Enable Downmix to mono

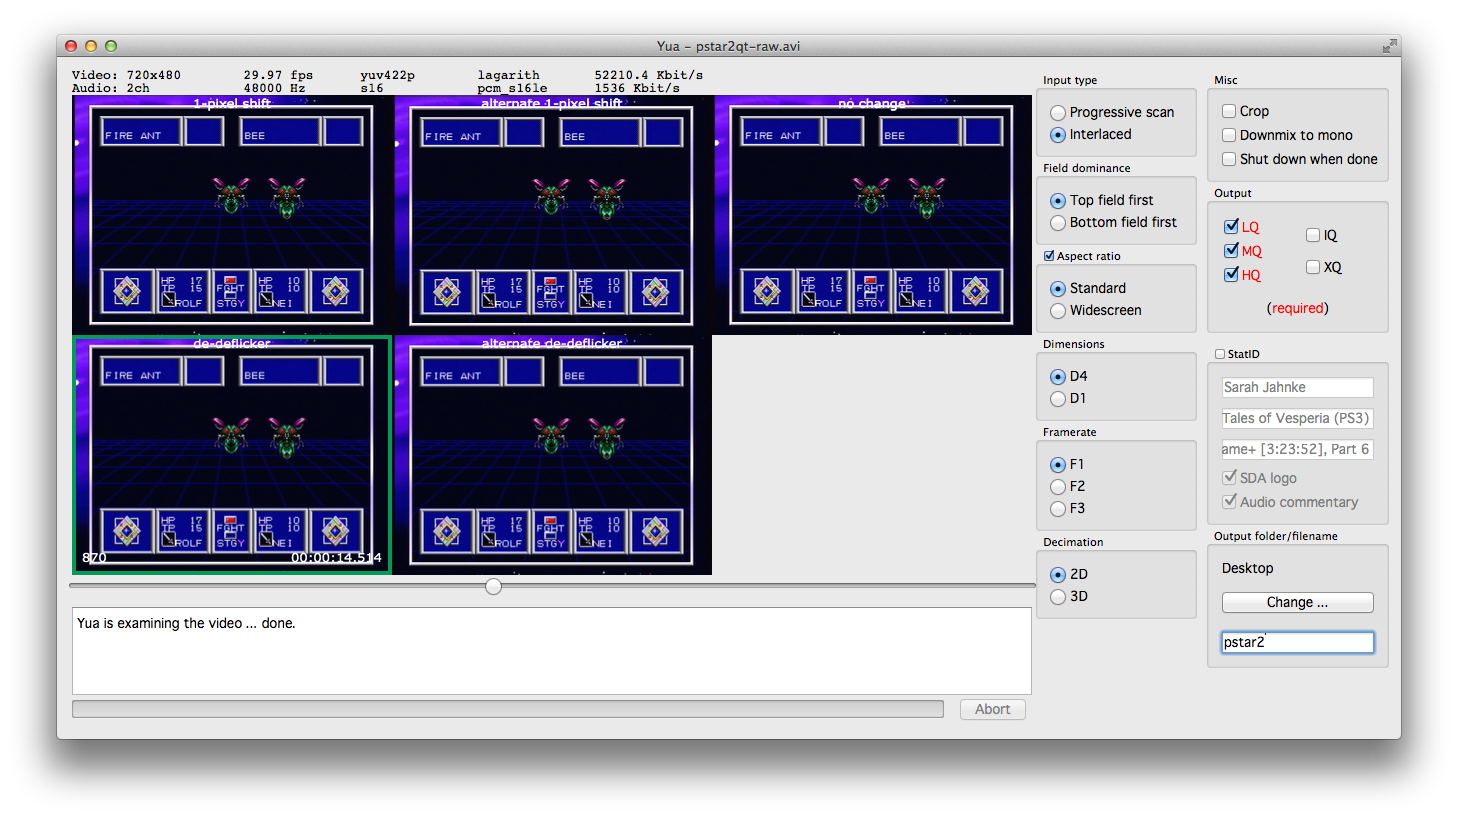point(1230,135)
